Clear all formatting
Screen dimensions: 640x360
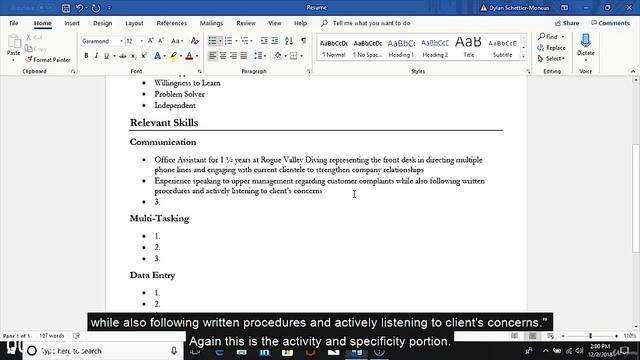(x=195, y=41)
